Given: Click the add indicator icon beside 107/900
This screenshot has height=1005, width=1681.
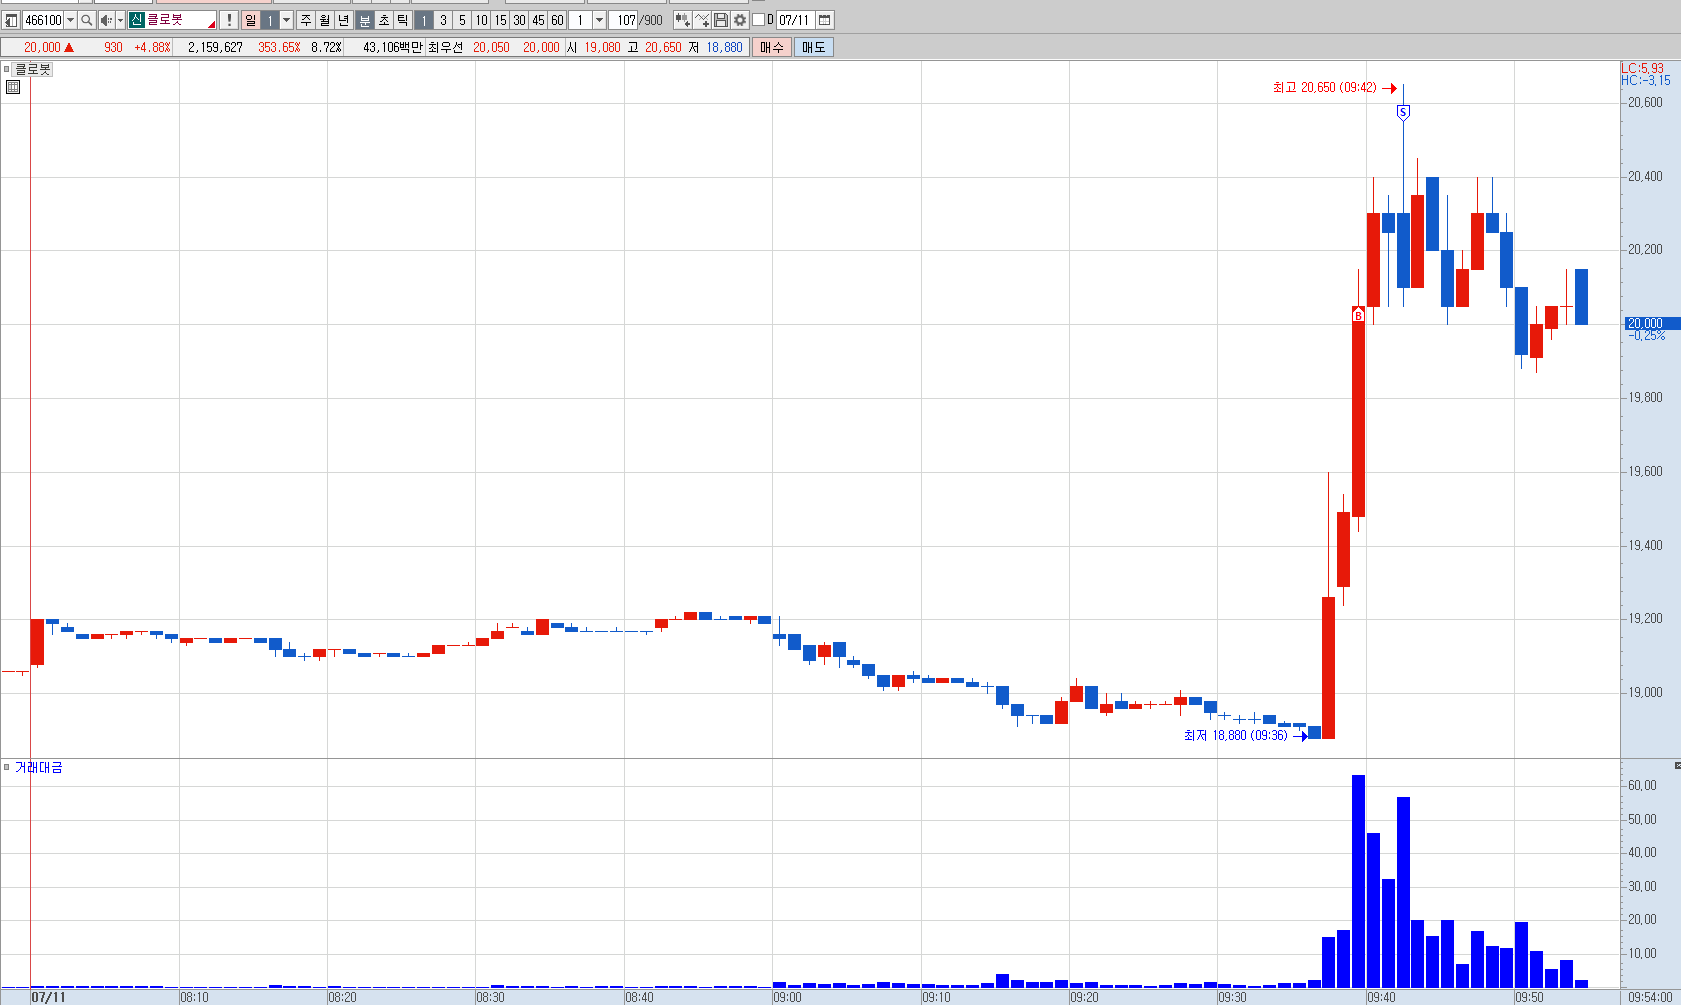Looking at the screenshot, I should [x=682, y=20].
